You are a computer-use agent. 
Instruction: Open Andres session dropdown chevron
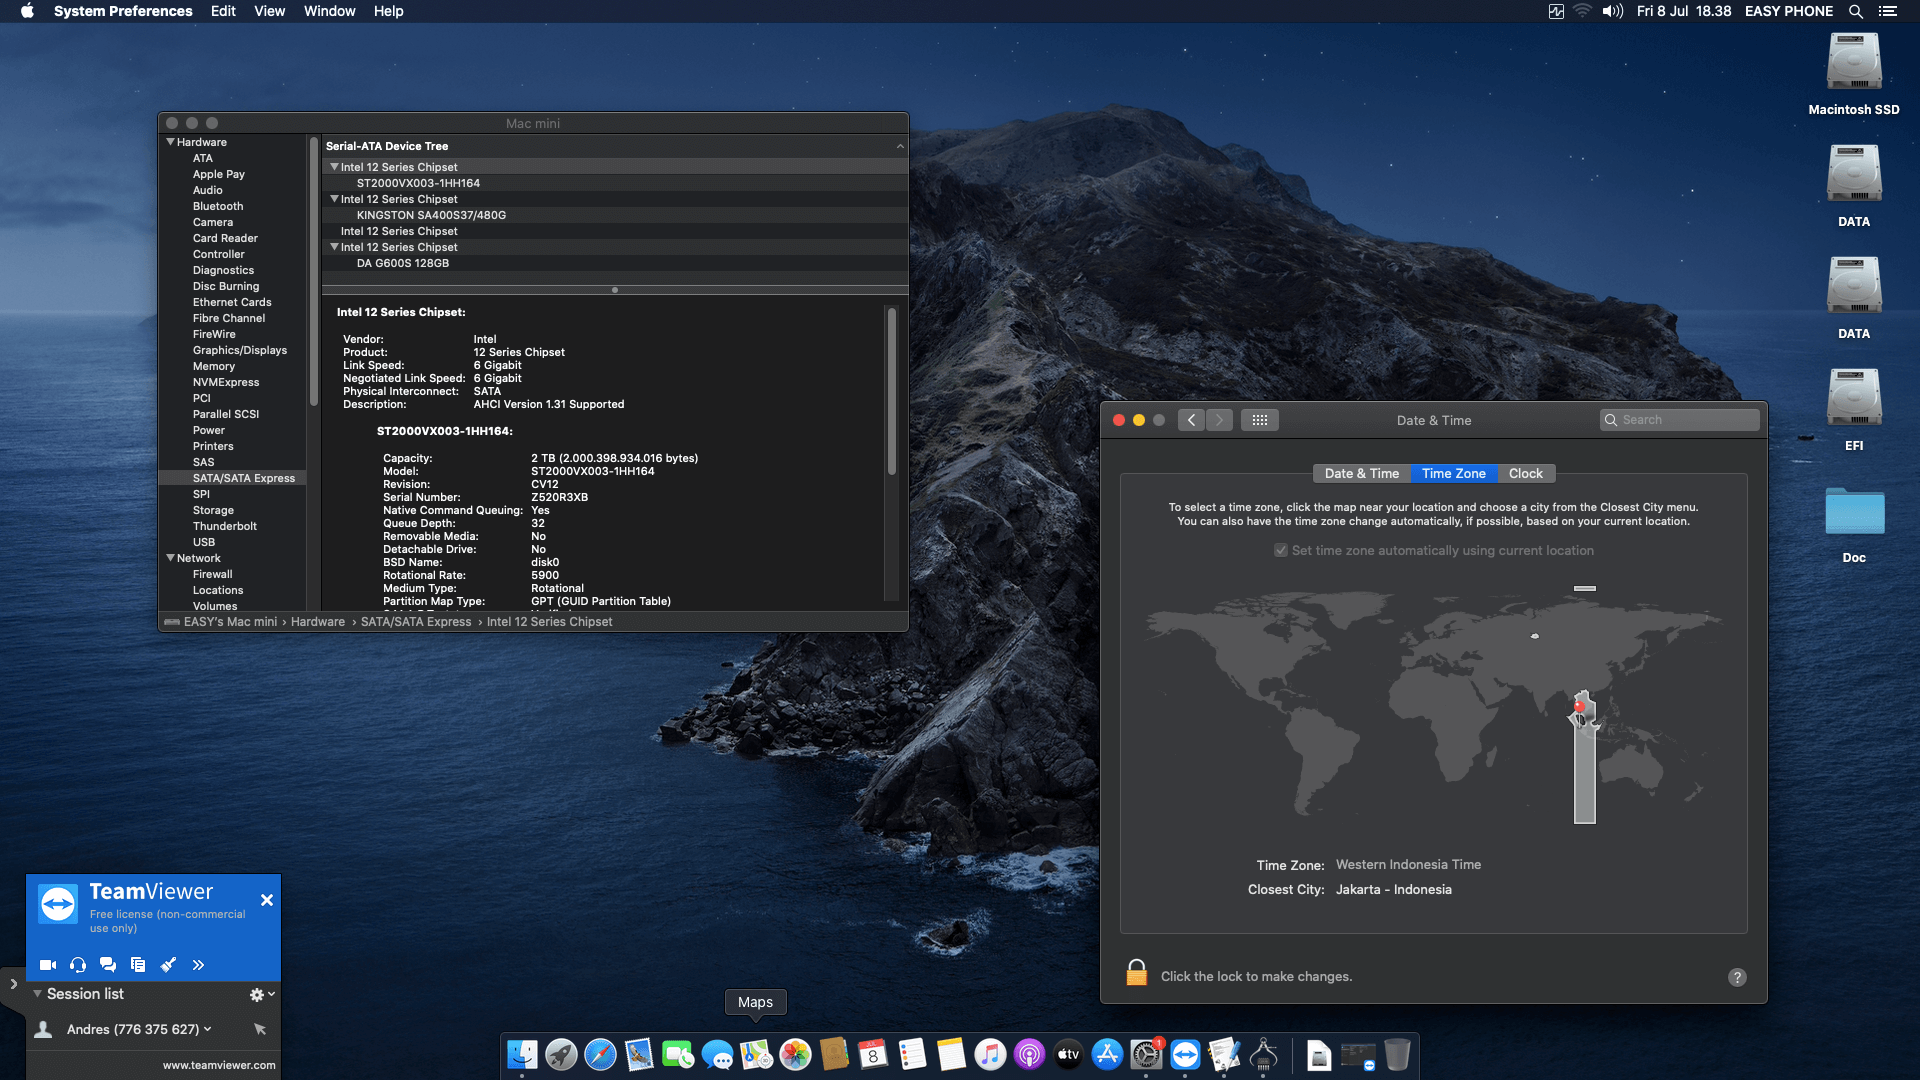(x=208, y=1029)
